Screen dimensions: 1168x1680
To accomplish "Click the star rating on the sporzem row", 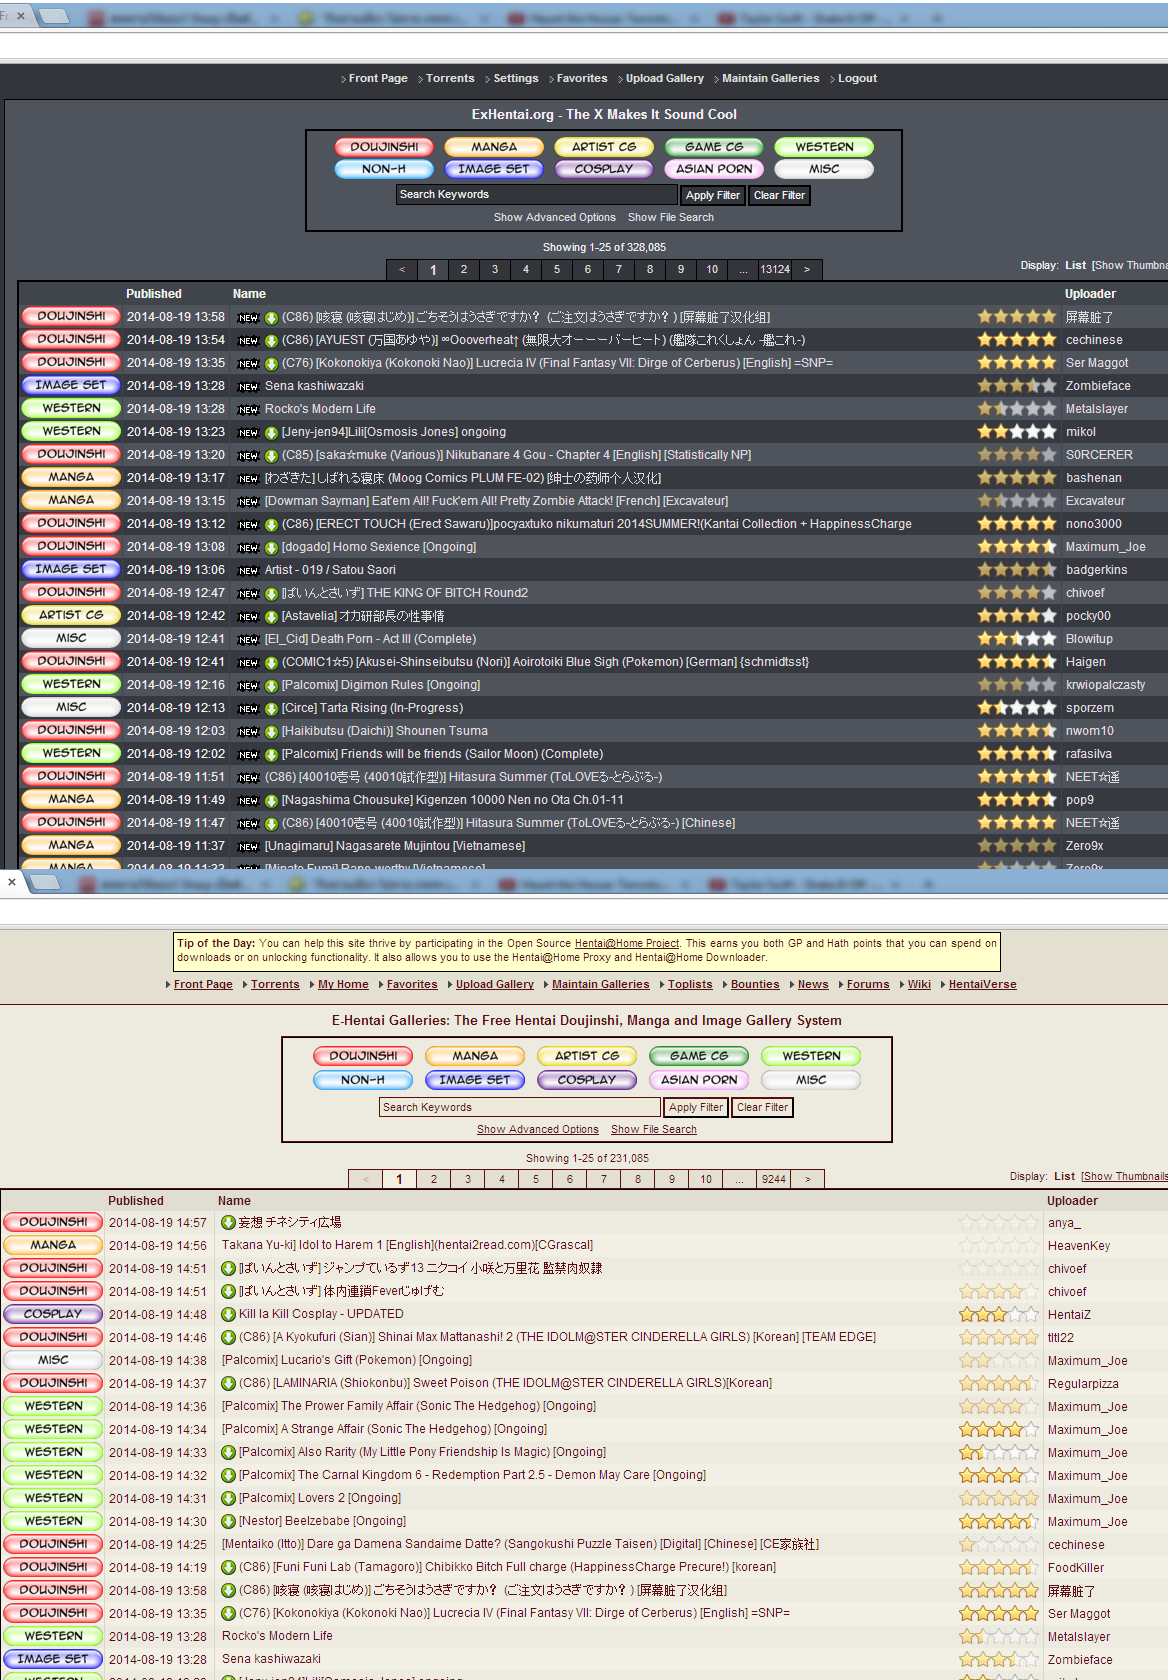I will point(1017,707).
